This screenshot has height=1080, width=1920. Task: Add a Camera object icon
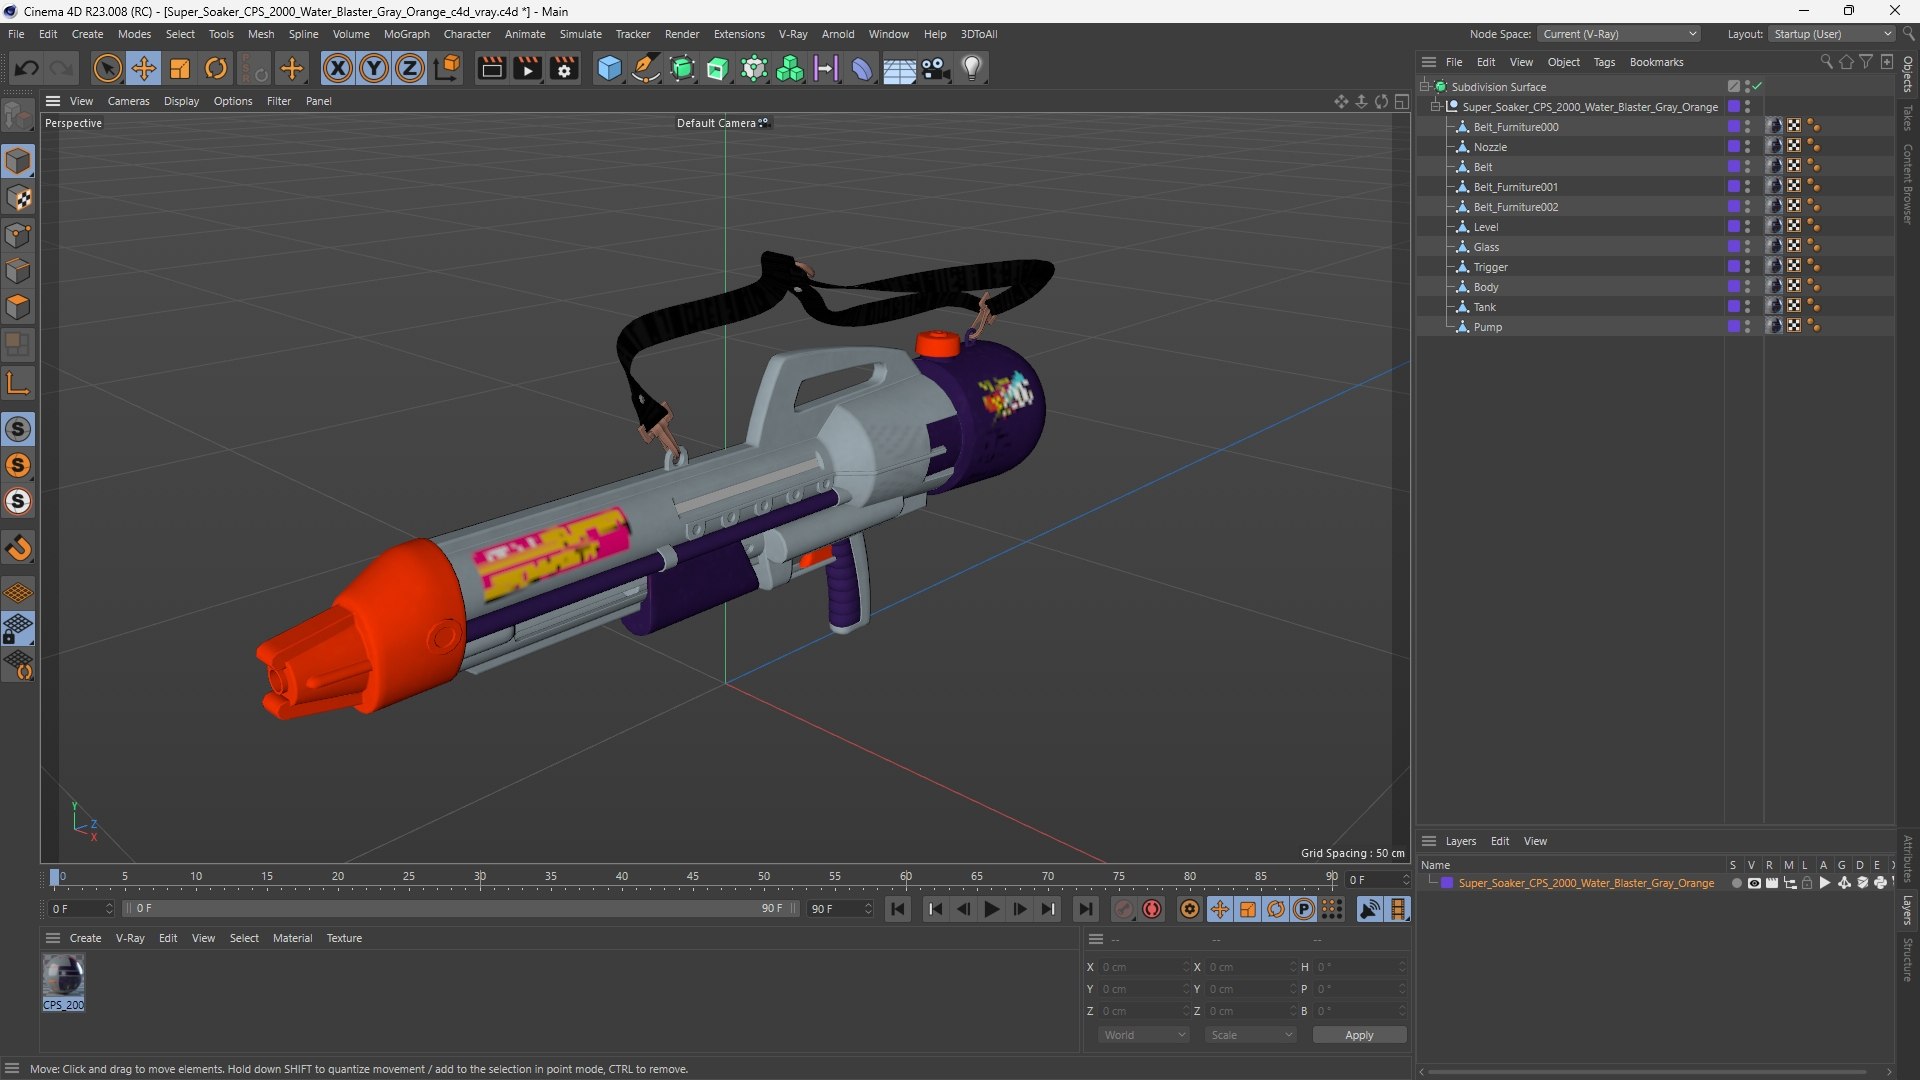pyautogui.click(x=936, y=68)
